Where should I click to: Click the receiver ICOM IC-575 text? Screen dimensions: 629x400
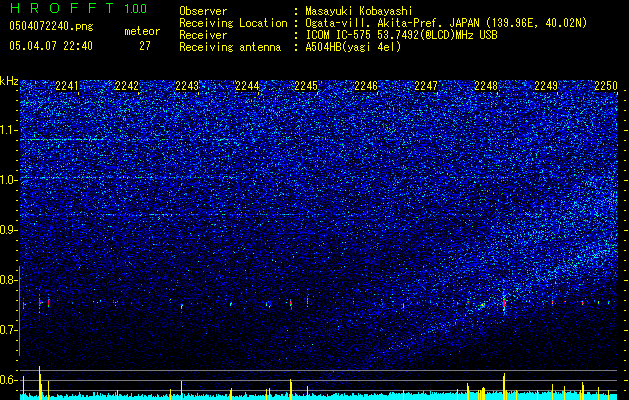click(401, 35)
